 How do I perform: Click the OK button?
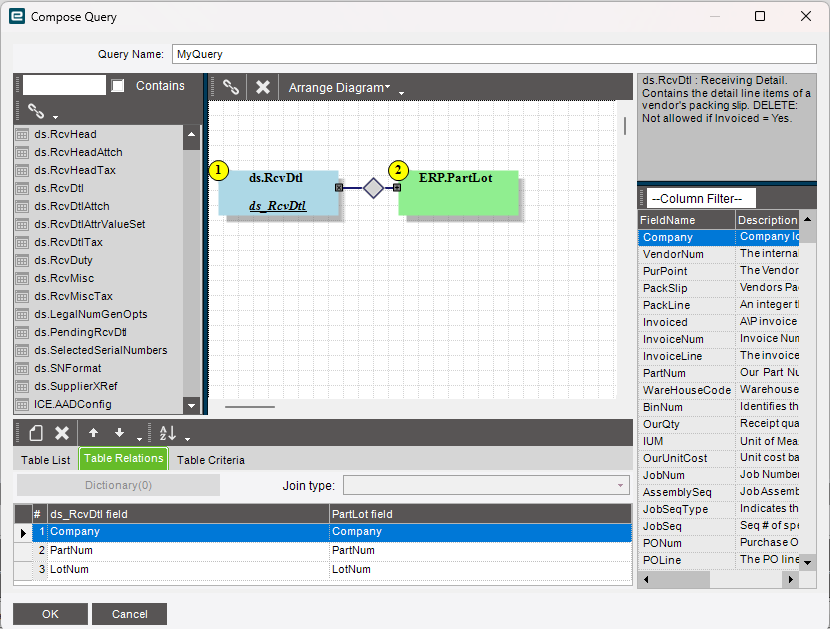click(x=50, y=614)
